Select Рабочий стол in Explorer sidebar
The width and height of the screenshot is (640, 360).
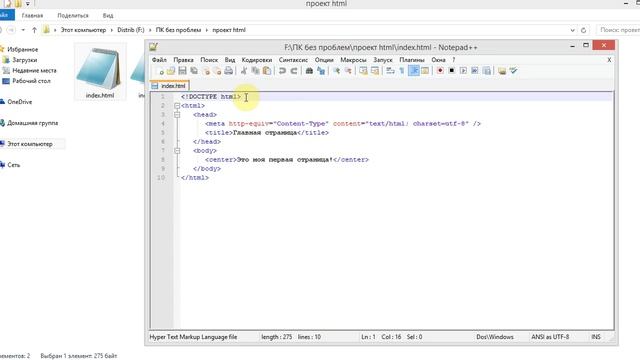coord(27,81)
